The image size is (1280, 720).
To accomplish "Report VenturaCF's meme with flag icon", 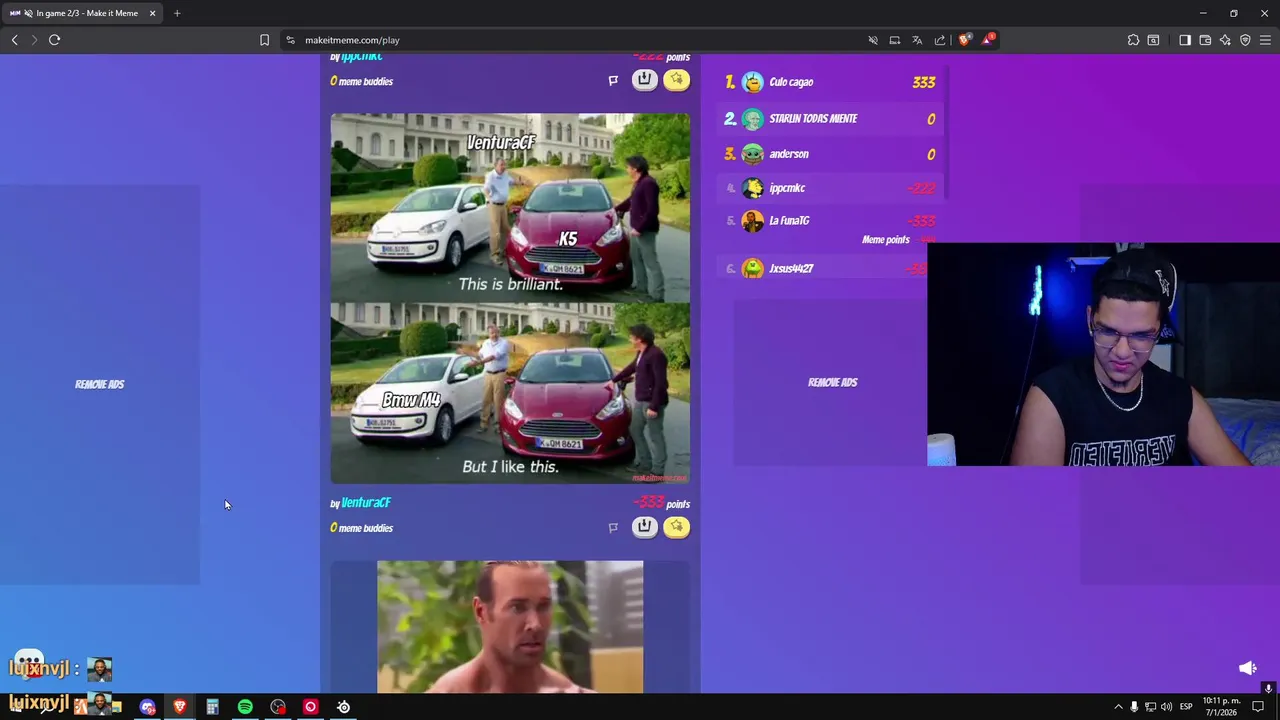I will click(613, 527).
